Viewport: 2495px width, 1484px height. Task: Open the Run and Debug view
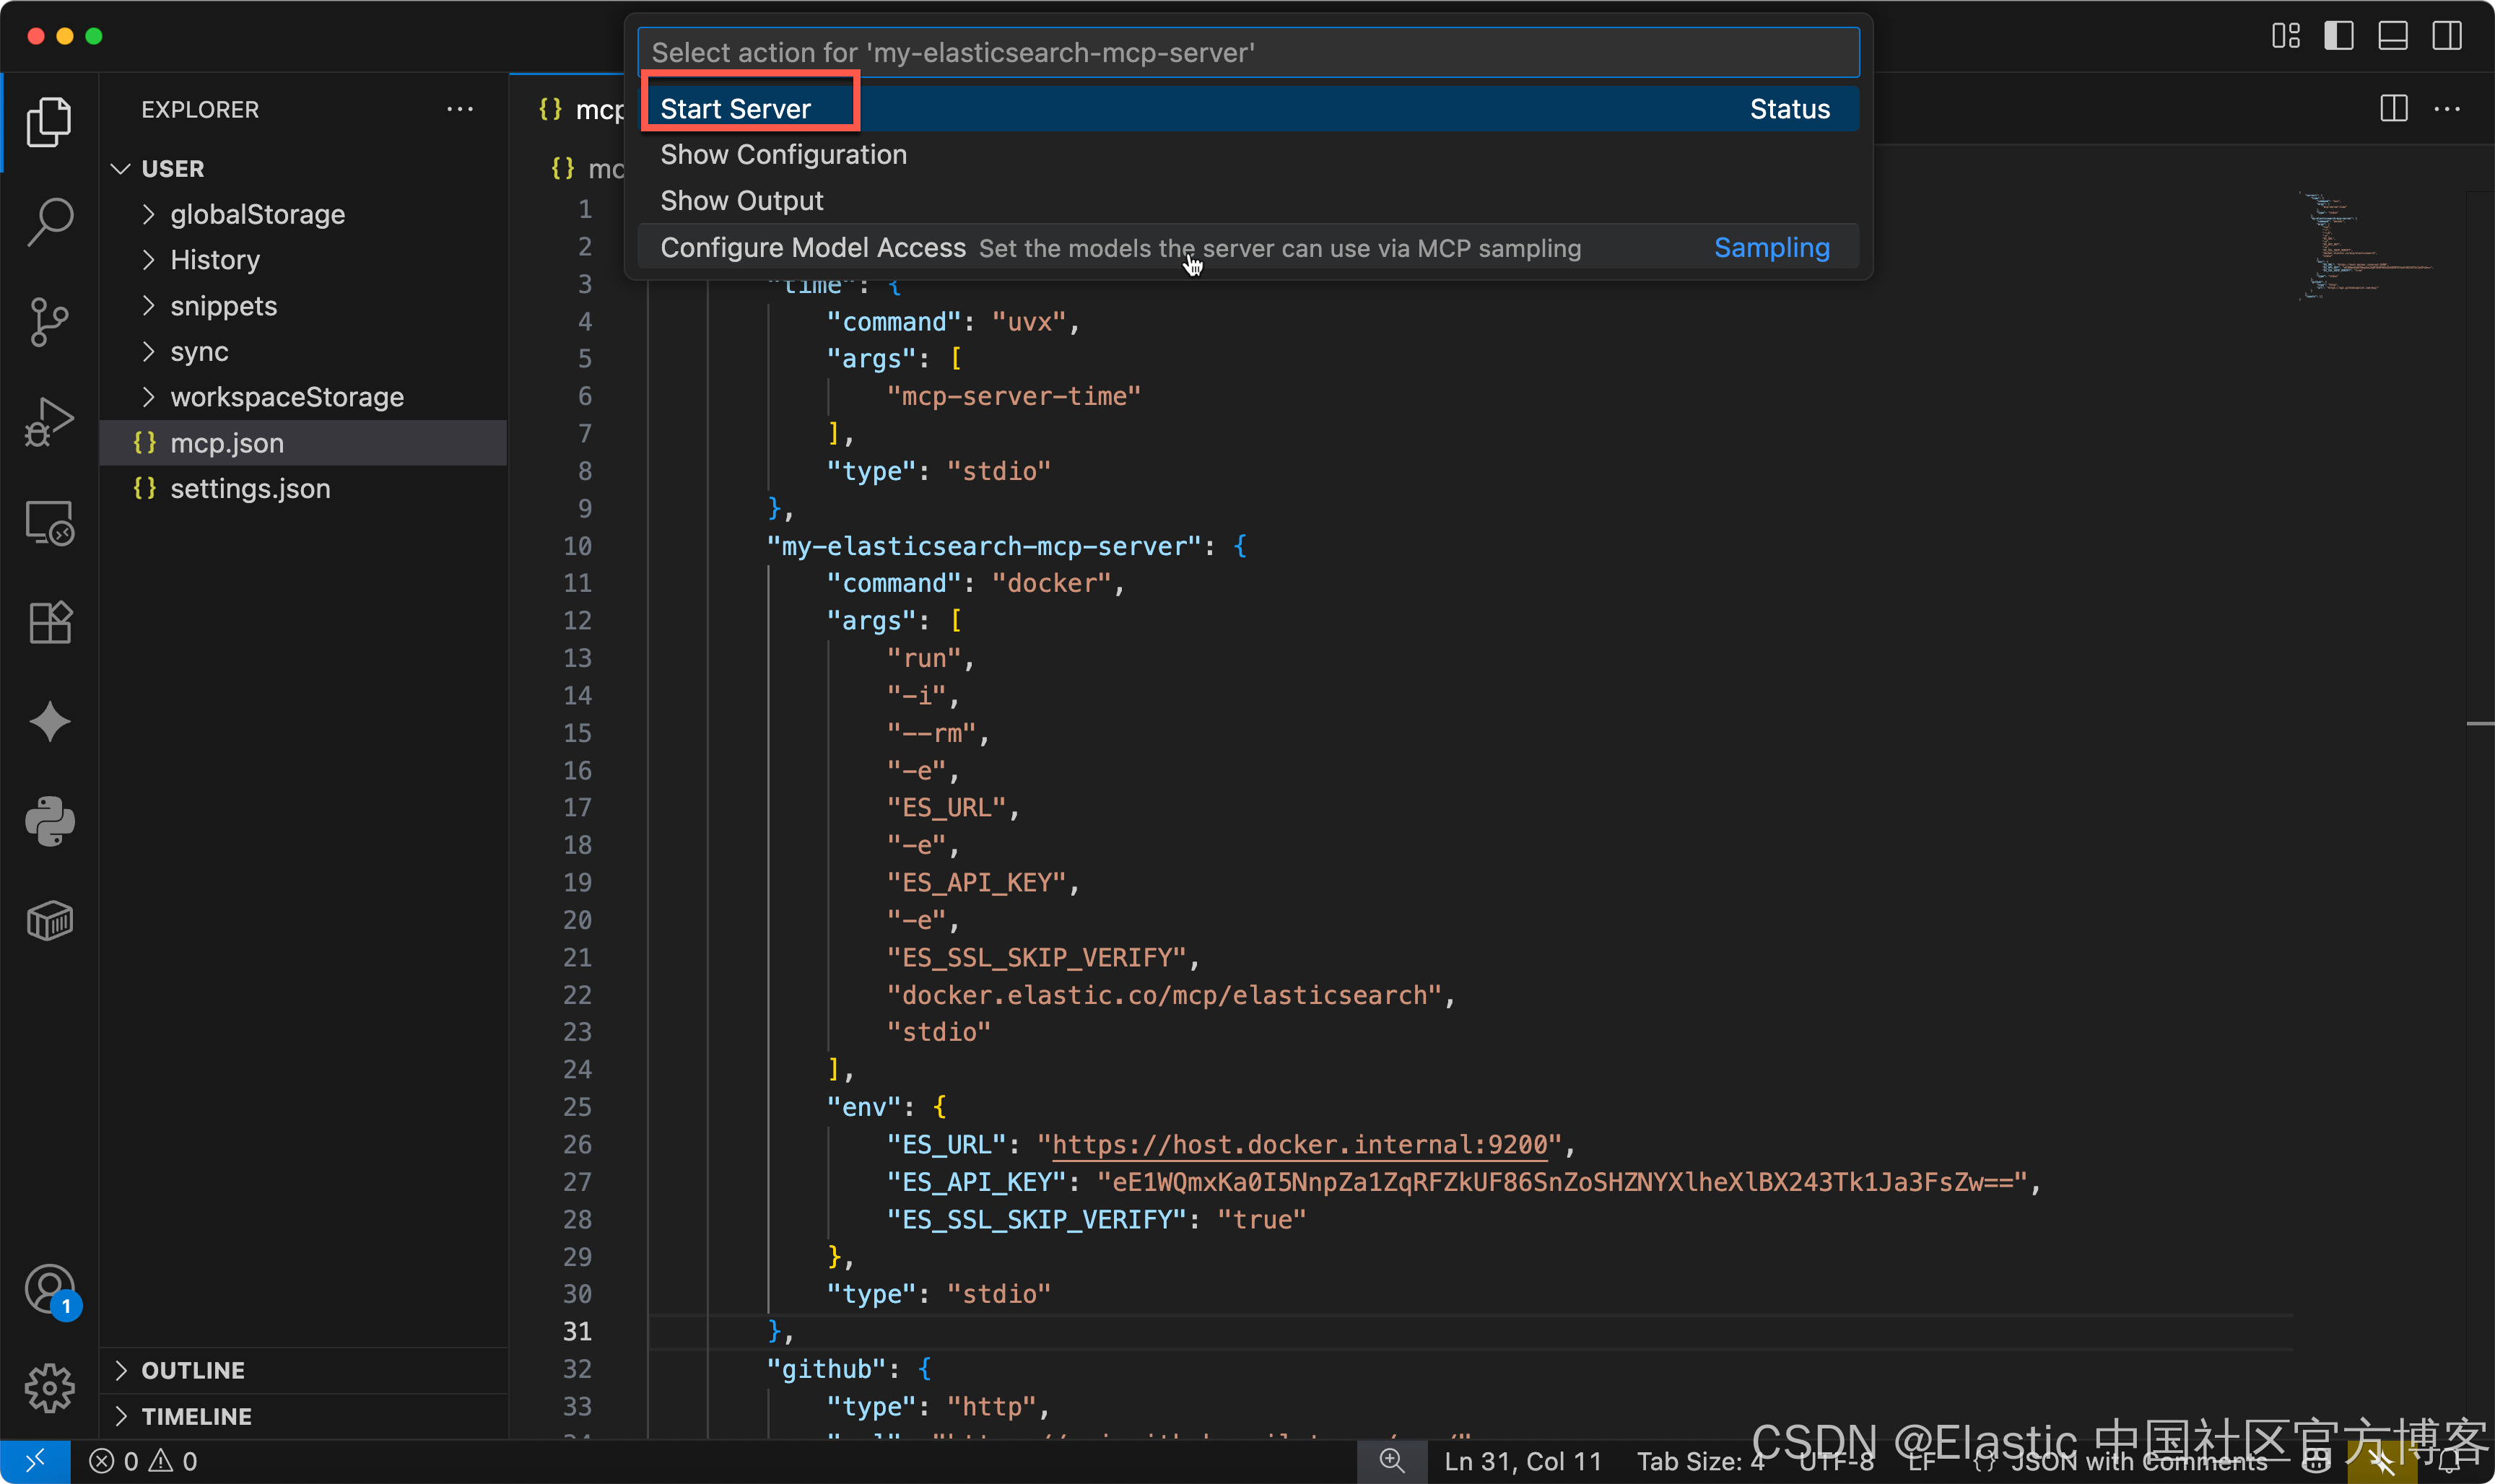[x=49, y=422]
